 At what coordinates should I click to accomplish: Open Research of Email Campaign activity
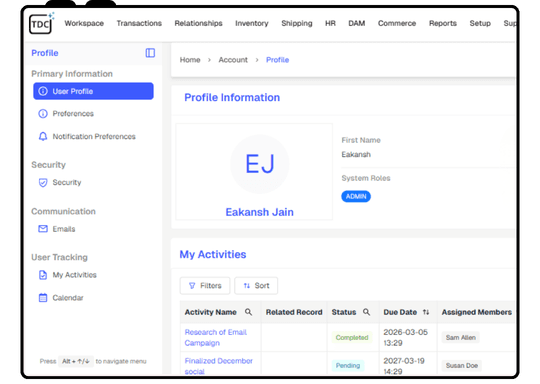216,338
